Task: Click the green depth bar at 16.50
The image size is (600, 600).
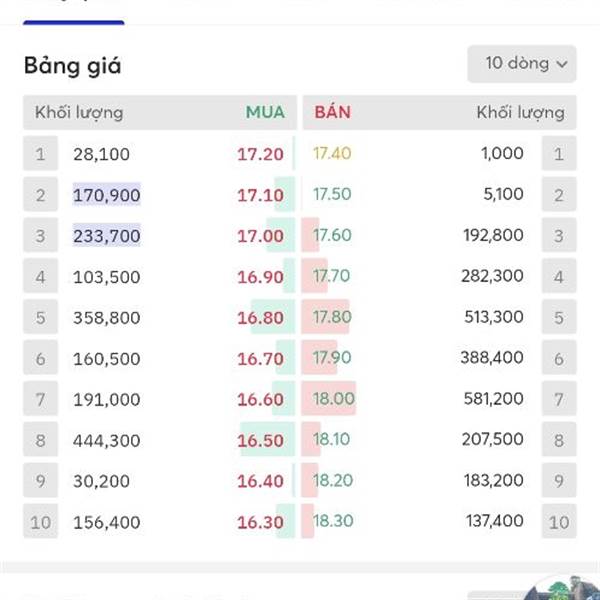Action: (x=268, y=440)
